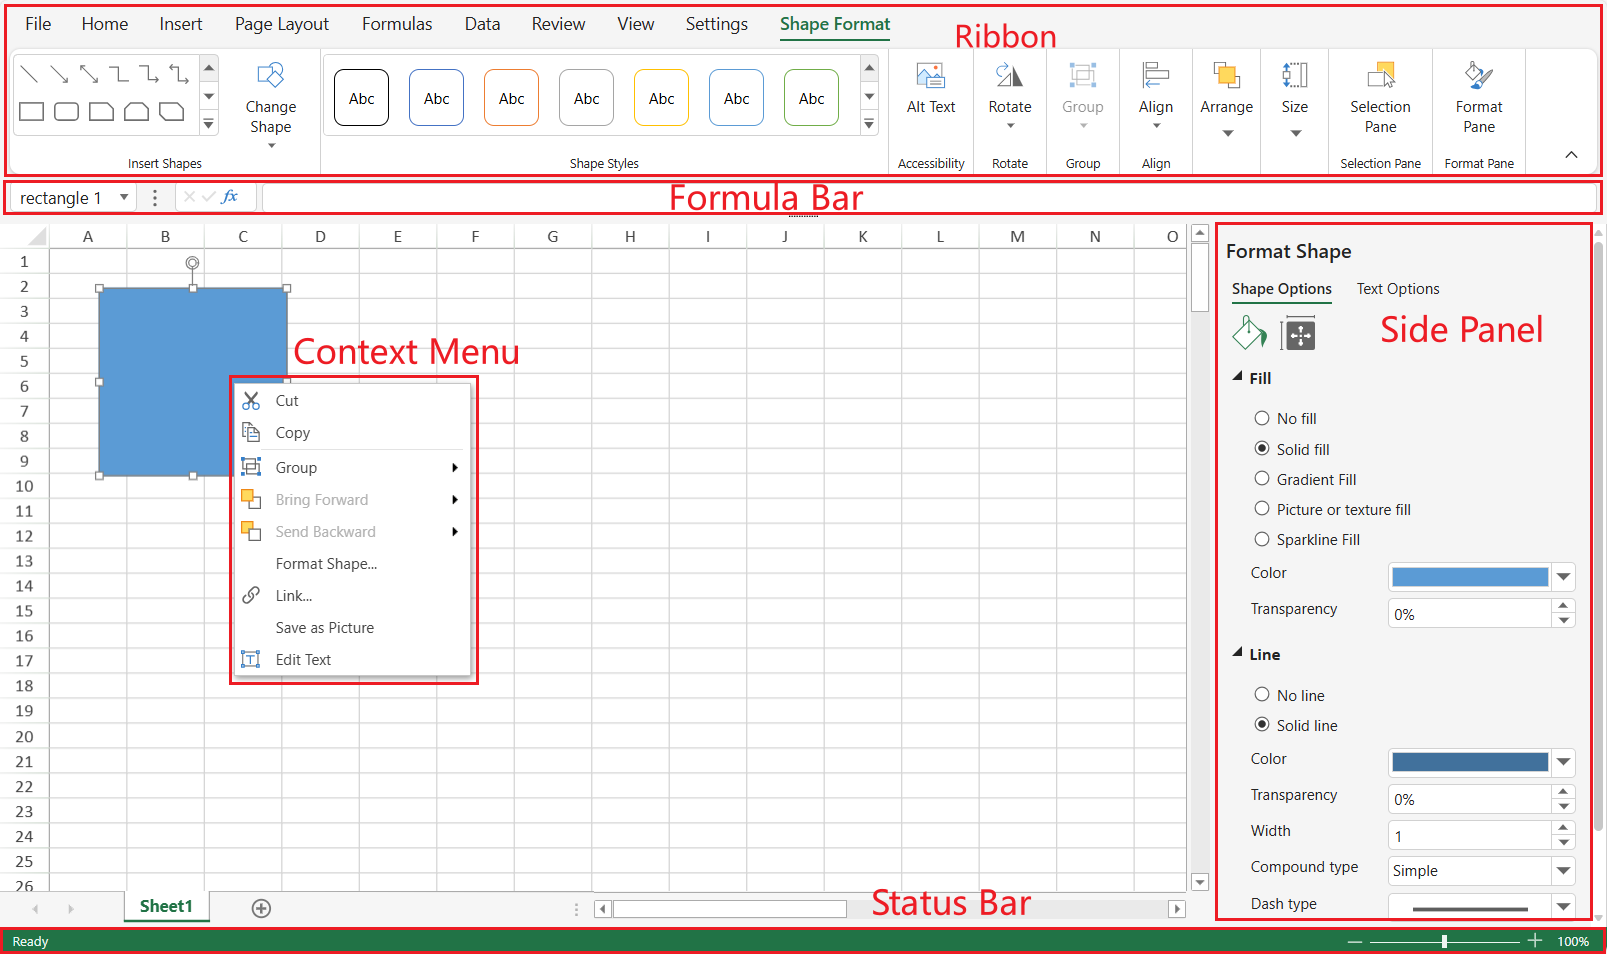
Task: Click Save as Picture in context menu
Action: [324, 628]
